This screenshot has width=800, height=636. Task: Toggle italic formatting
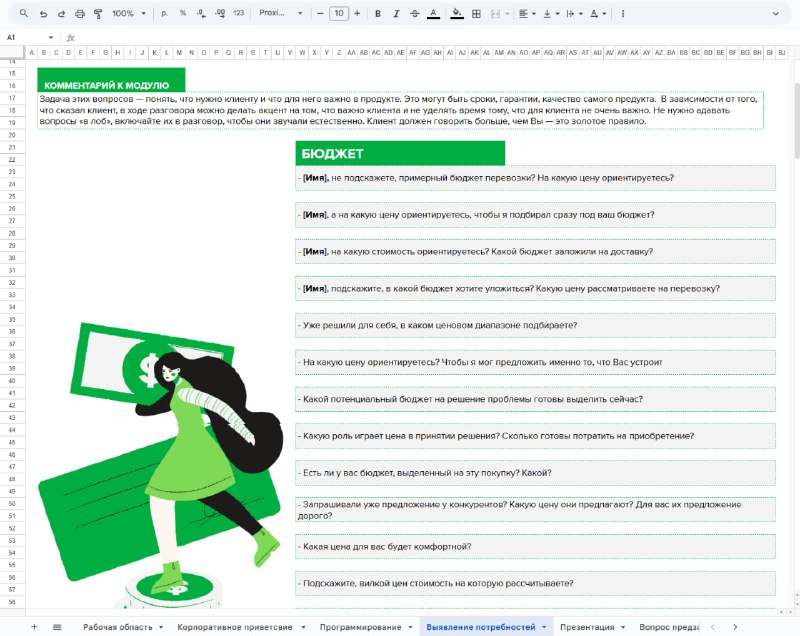tap(396, 14)
